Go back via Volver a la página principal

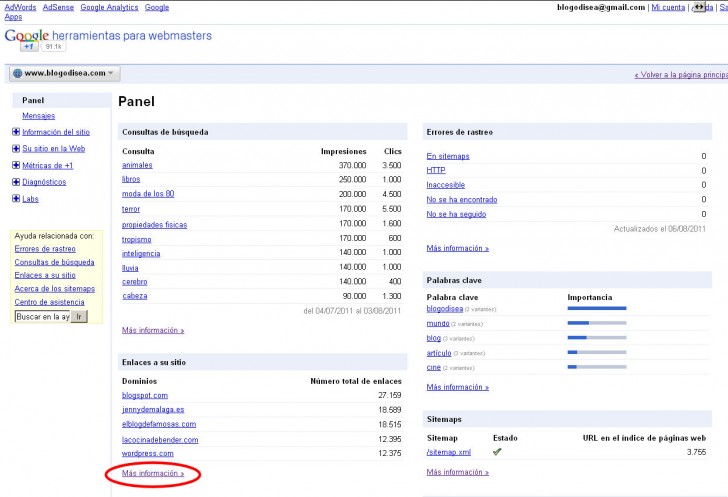coord(680,74)
